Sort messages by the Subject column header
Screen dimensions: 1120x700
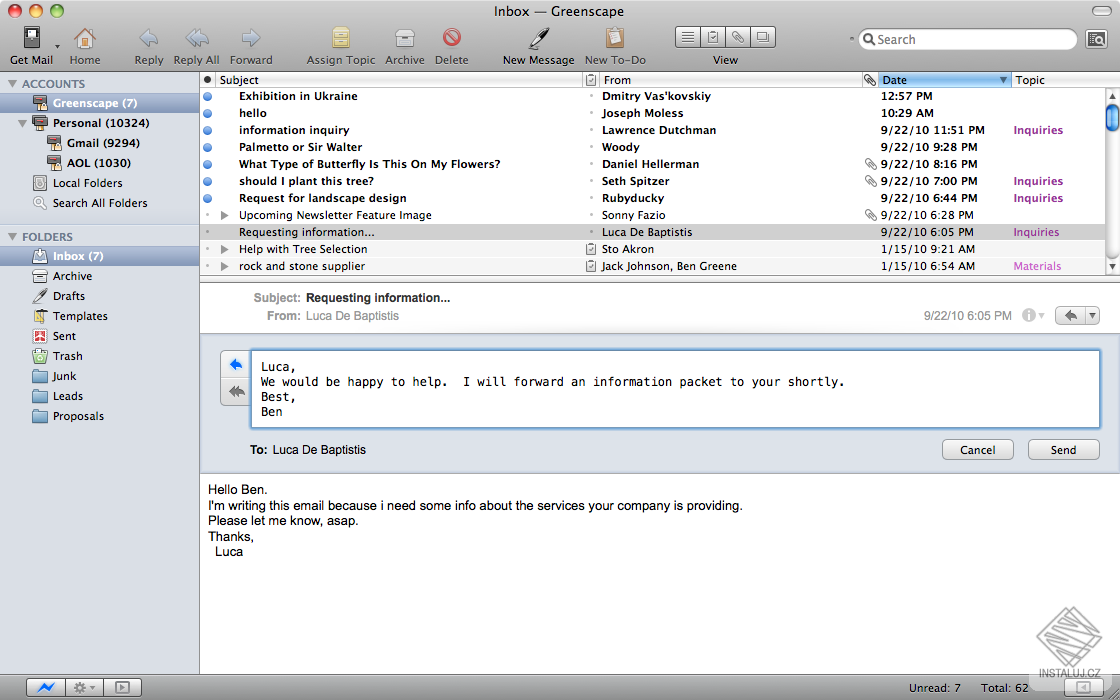click(x=399, y=80)
